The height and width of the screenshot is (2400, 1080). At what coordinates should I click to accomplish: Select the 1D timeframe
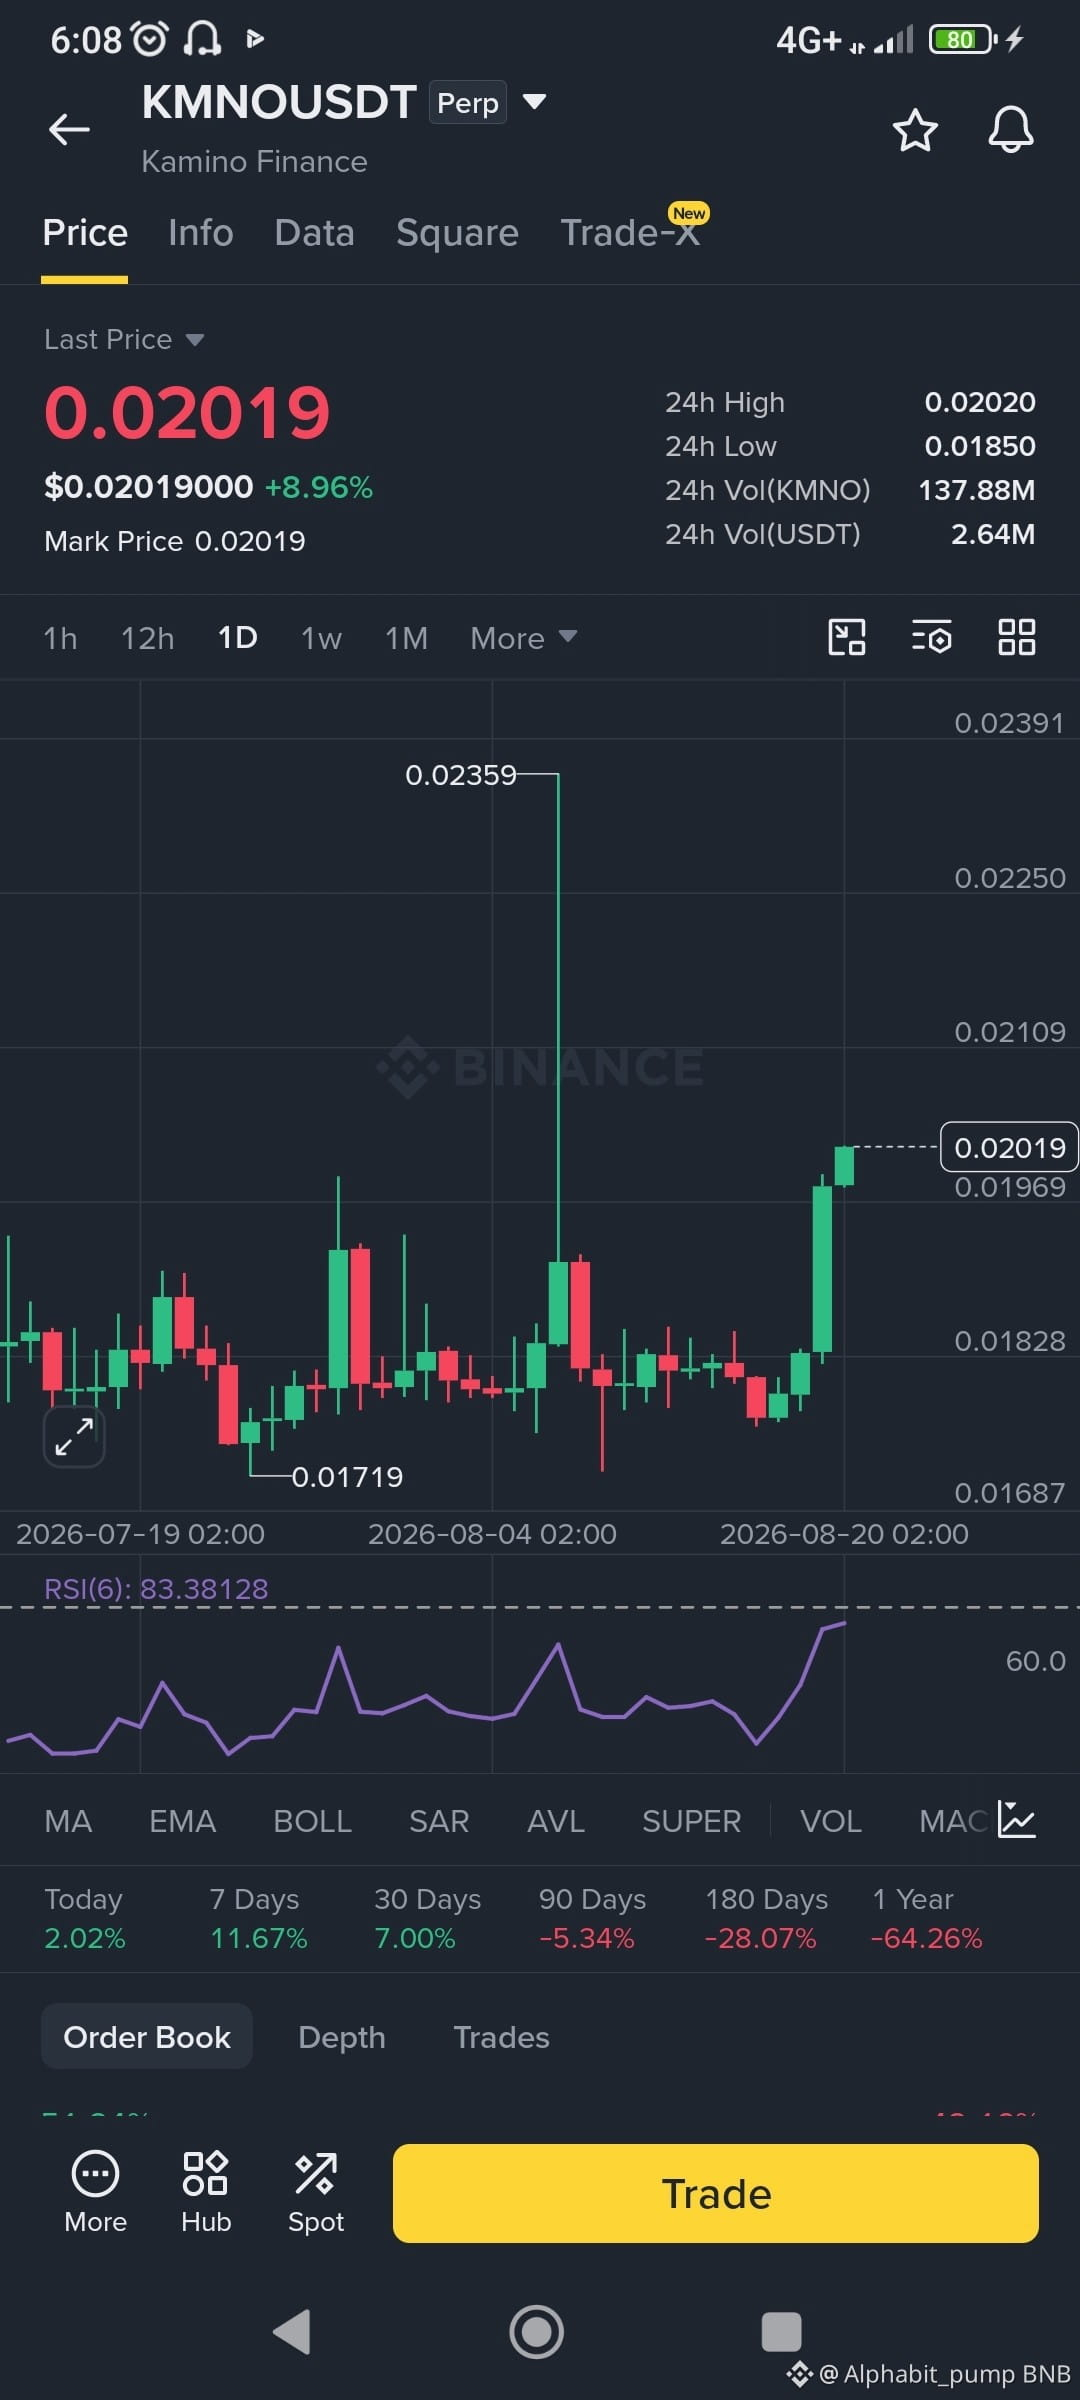pos(238,638)
